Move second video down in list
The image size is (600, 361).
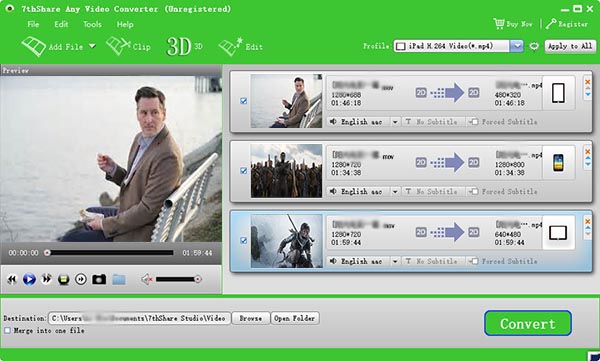tap(588, 164)
